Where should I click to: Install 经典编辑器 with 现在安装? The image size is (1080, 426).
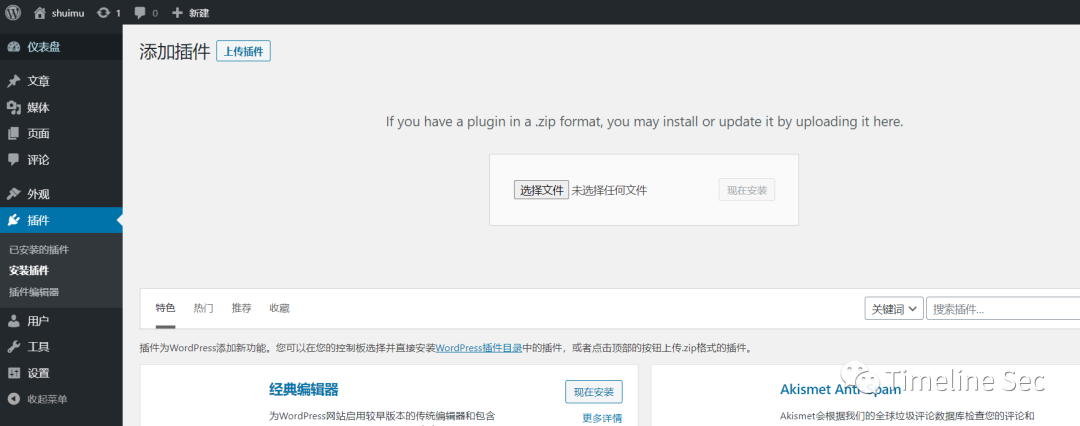tap(594, 392)
